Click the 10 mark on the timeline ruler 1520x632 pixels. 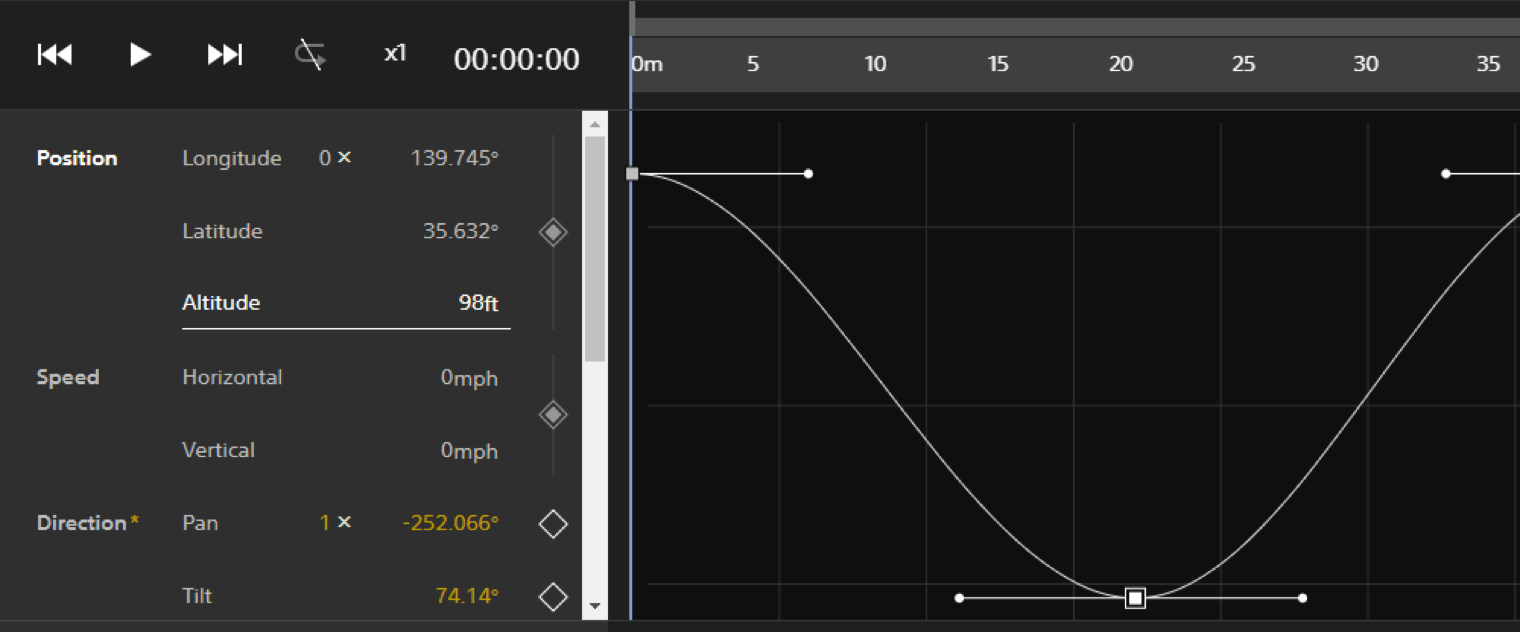pyautogui.click(x=875, y=64)
